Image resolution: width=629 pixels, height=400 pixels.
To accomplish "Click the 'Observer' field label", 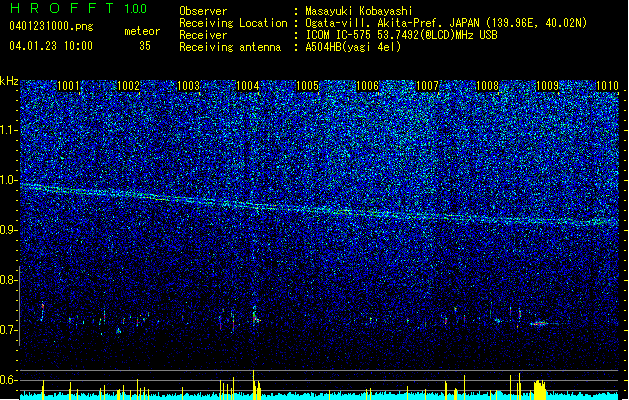I will [203, 11].
